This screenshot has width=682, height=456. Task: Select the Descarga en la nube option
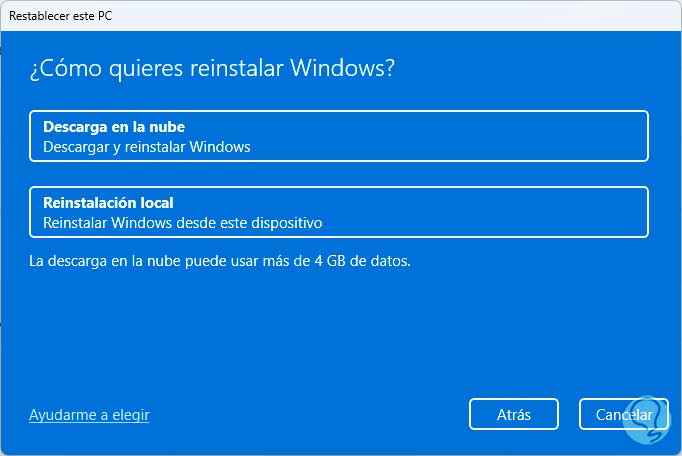point(339,136)
